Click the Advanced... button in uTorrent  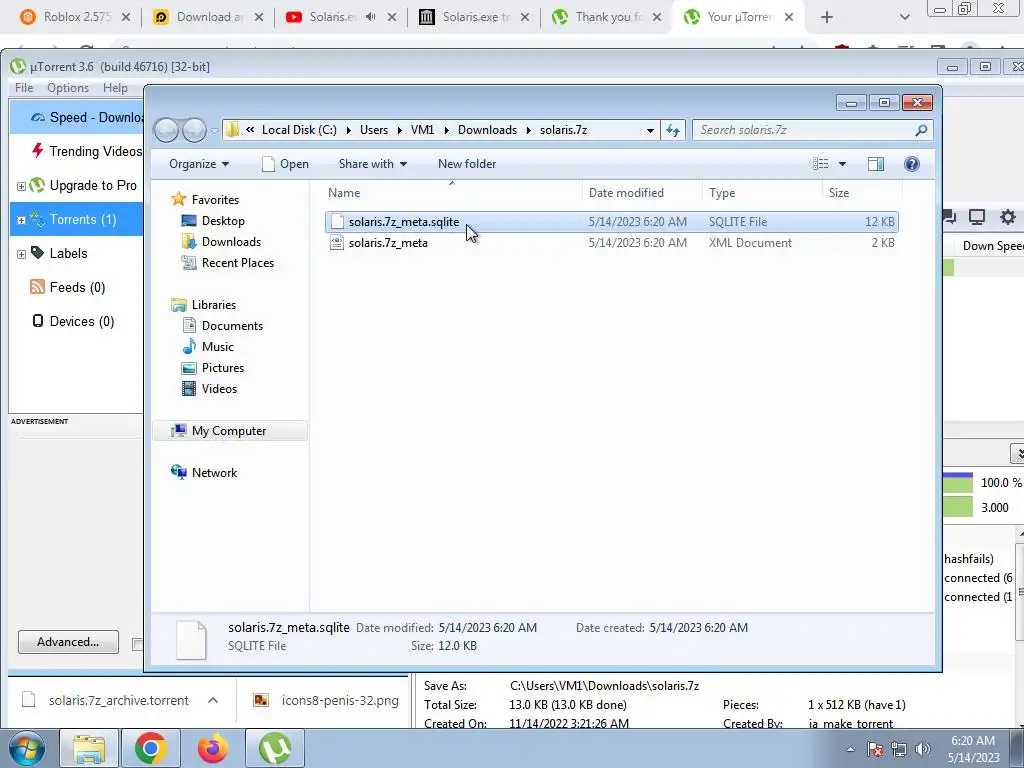click(68, 642)
